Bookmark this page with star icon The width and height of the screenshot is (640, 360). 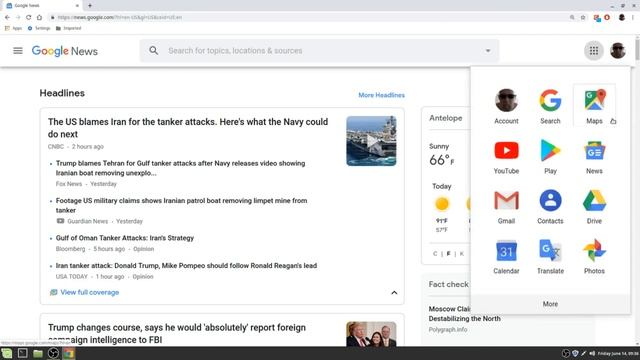point(583,17)
